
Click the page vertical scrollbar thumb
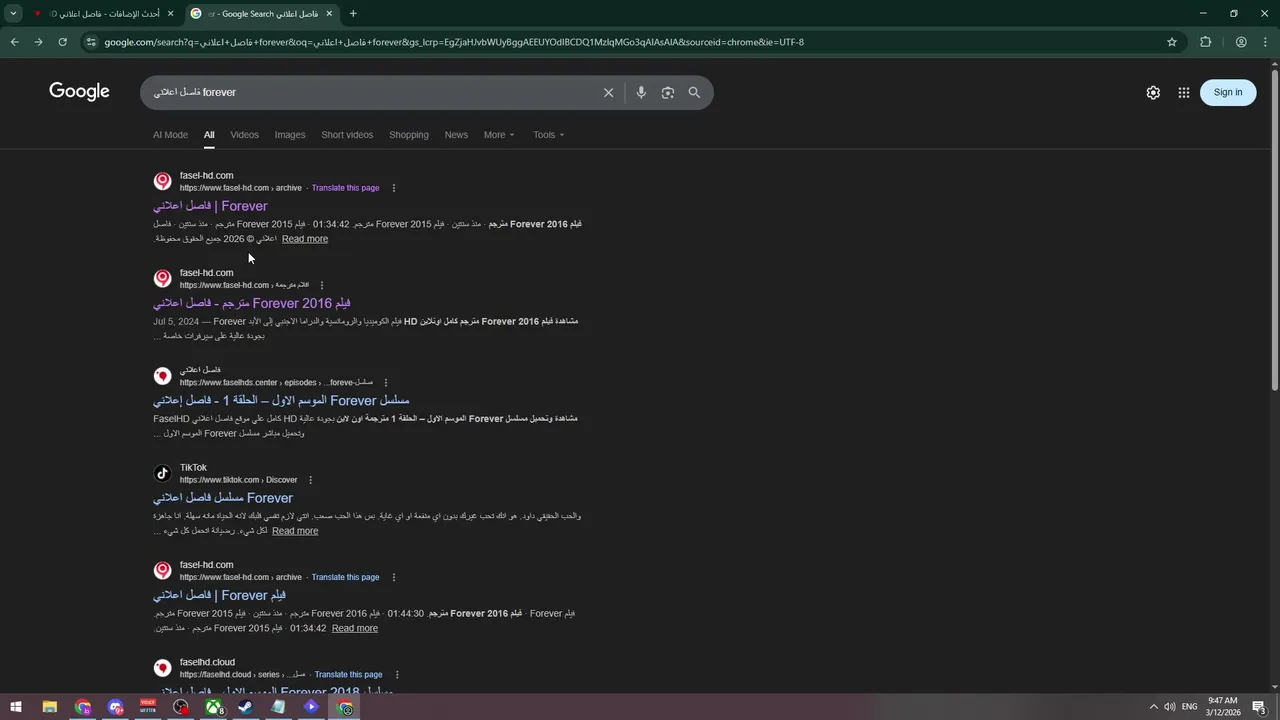tap(1274, 230)
